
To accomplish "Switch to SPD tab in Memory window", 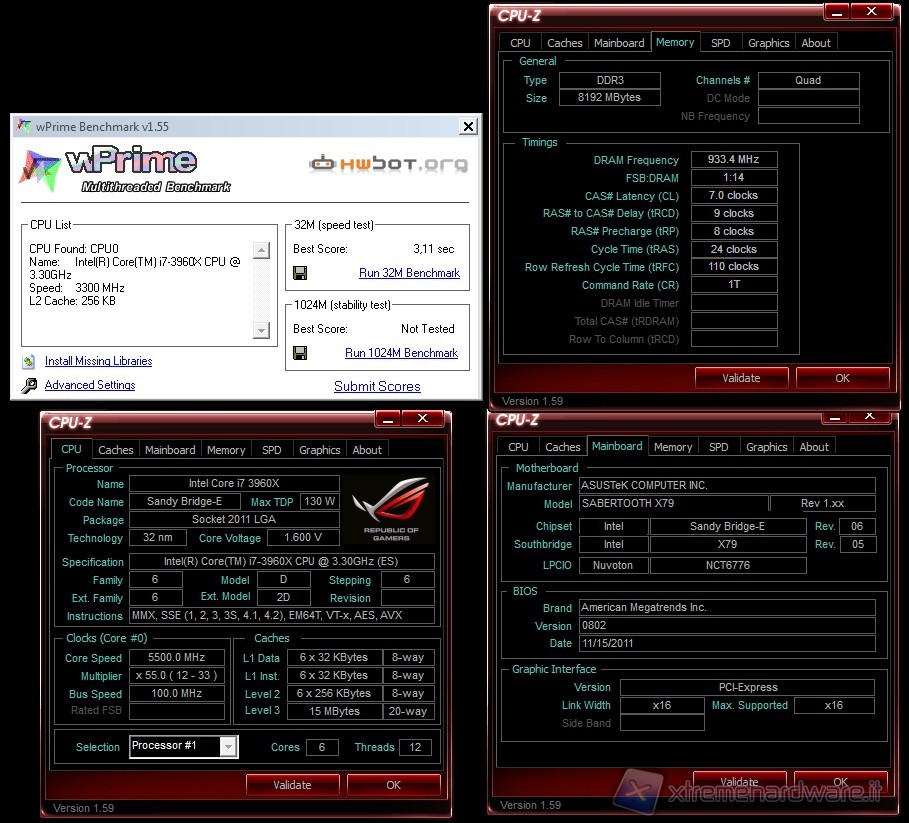I will click(720, 43).
